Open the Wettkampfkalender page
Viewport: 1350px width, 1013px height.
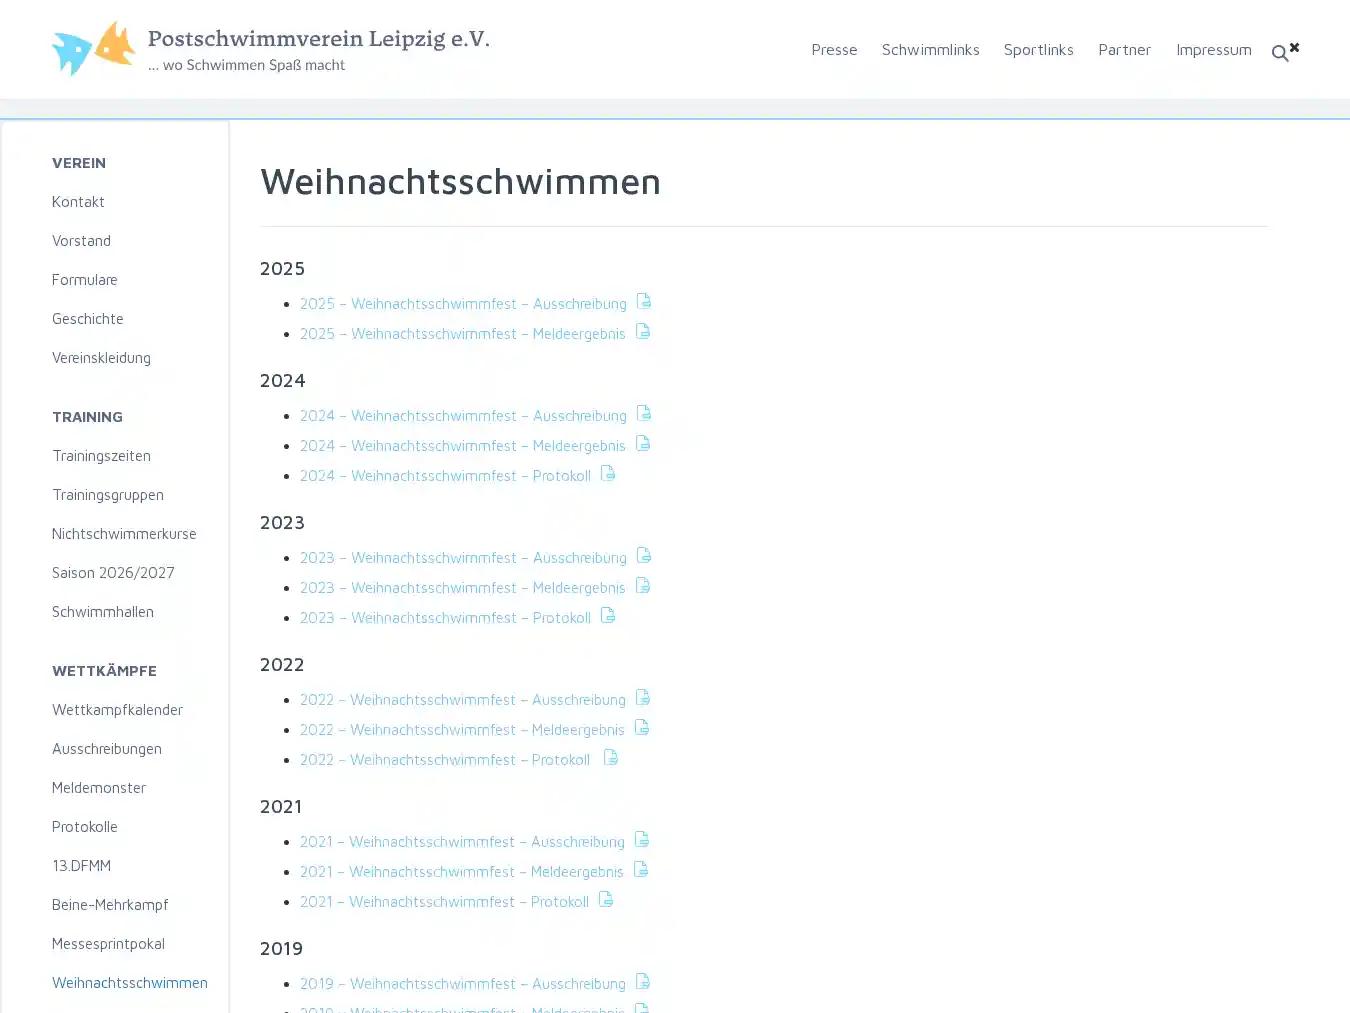117,709
